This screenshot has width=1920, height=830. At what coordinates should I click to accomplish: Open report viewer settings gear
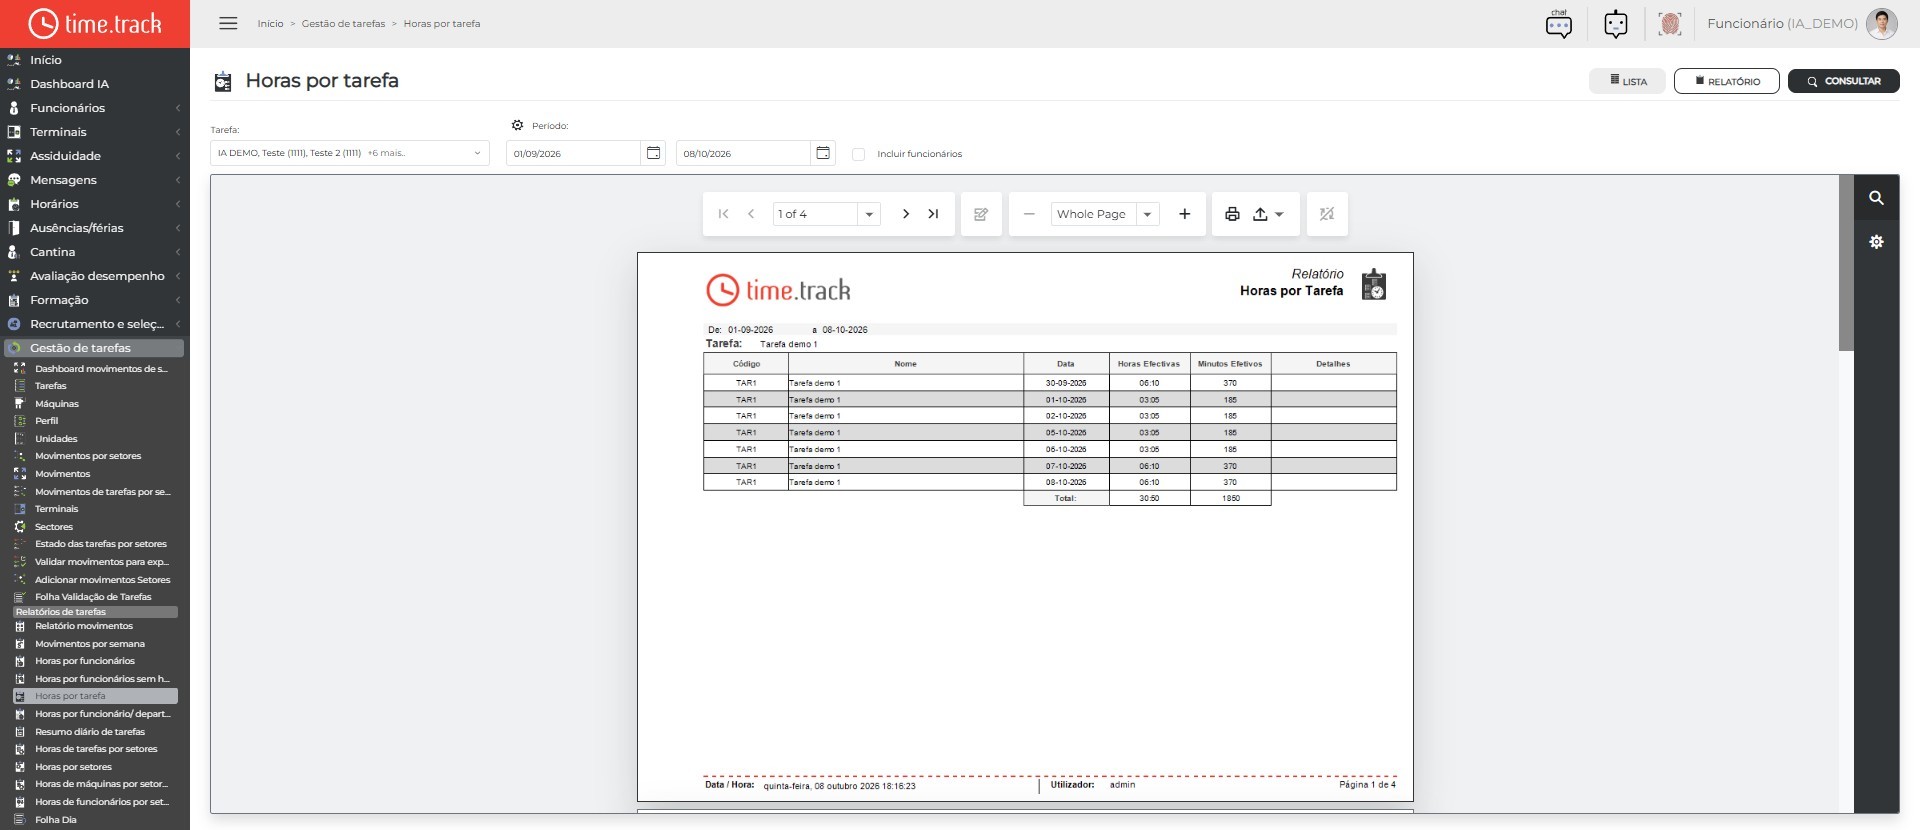point(1876,242)
